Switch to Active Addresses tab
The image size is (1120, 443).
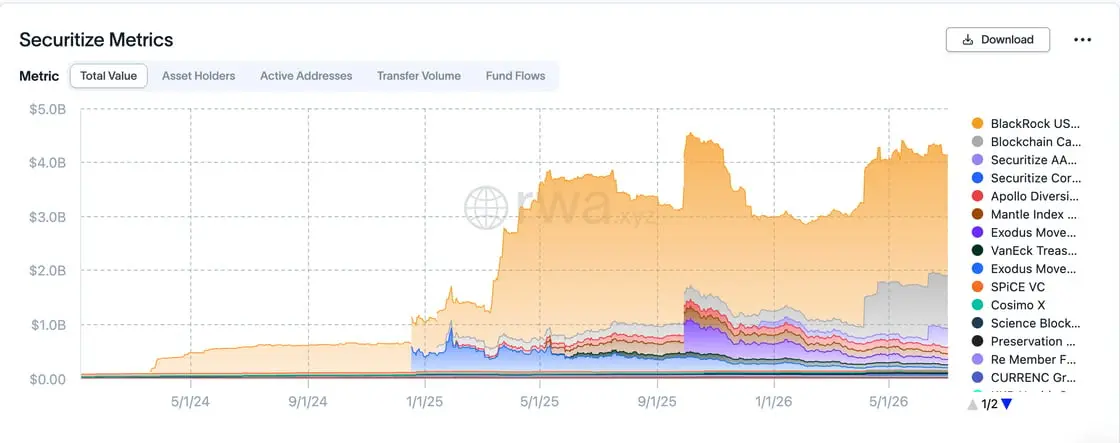point(306,76)
